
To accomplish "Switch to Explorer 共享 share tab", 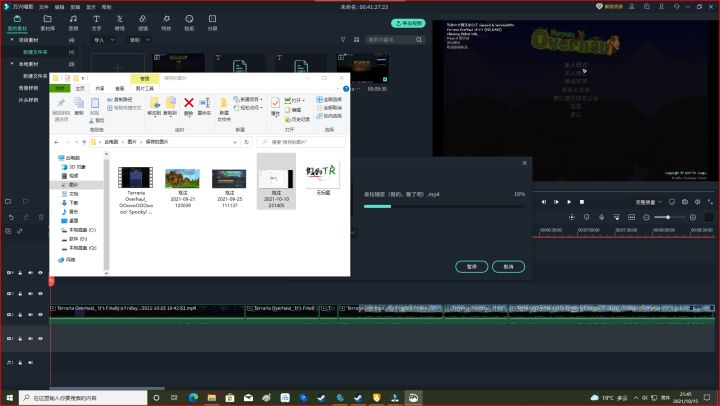I will click(x=100, y=88).
